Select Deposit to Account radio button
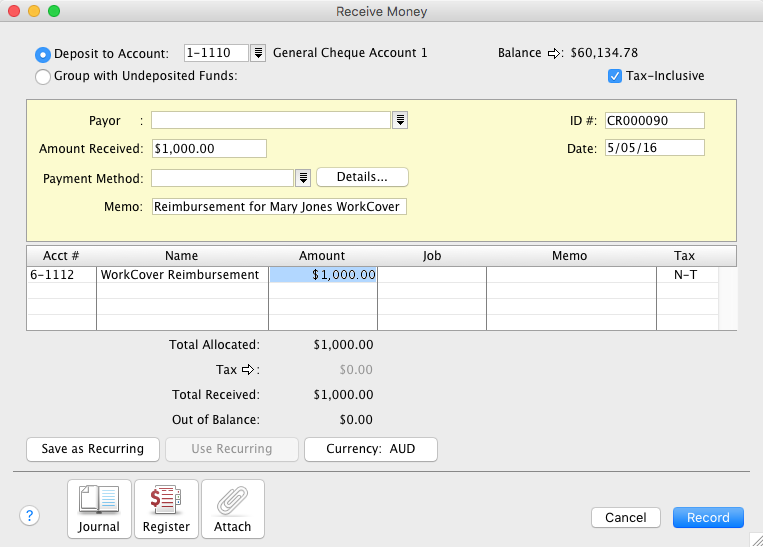The width and height of the screenshot is (763, 547). tap(43, 54)
